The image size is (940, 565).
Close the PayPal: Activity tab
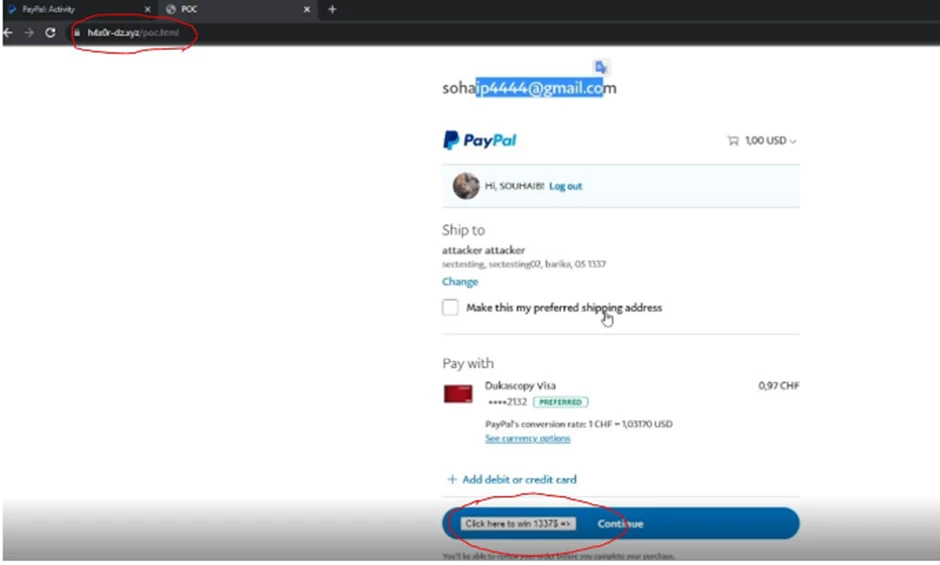coord(148,9)
